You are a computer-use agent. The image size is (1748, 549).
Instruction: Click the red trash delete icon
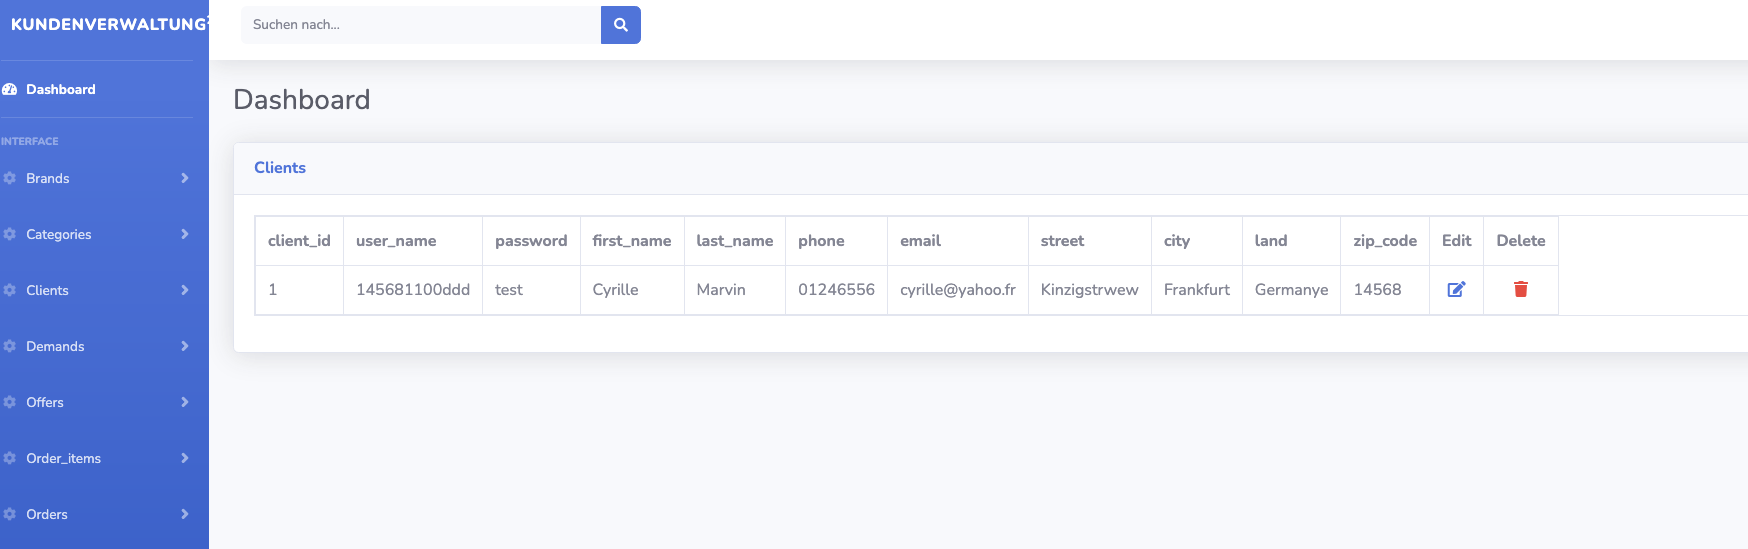coord(1520,289)
